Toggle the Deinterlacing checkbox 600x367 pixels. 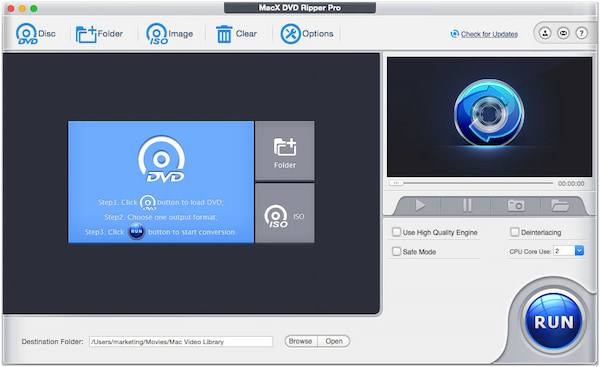(515, 232)
